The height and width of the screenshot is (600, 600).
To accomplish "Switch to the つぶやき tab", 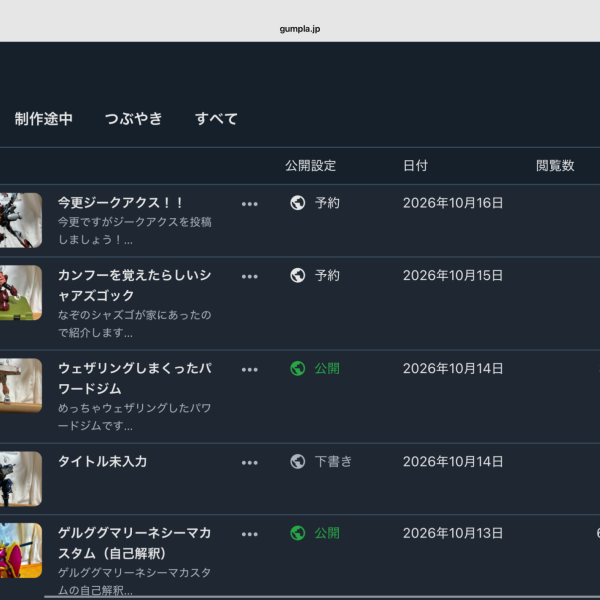I will 134,119.
